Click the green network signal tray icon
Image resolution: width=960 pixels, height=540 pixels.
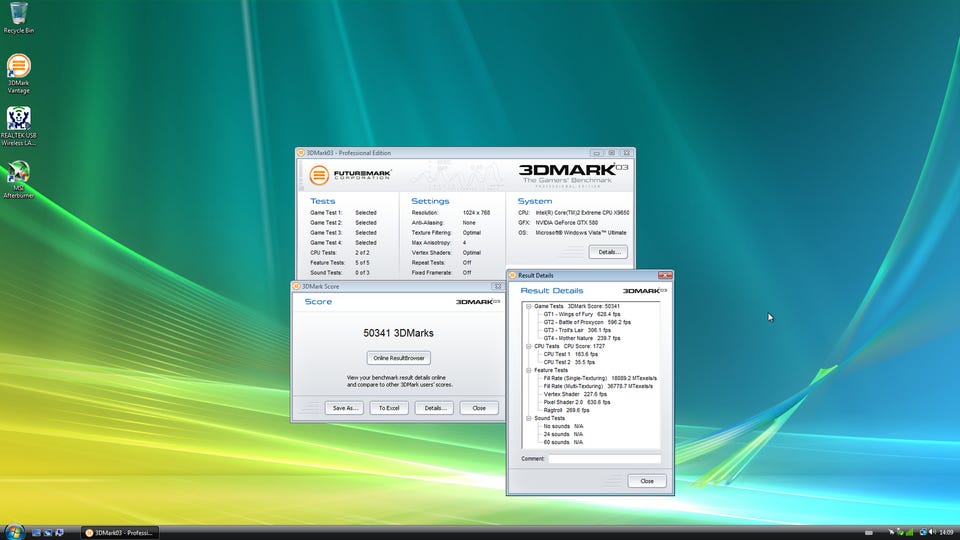click(910, 532)
